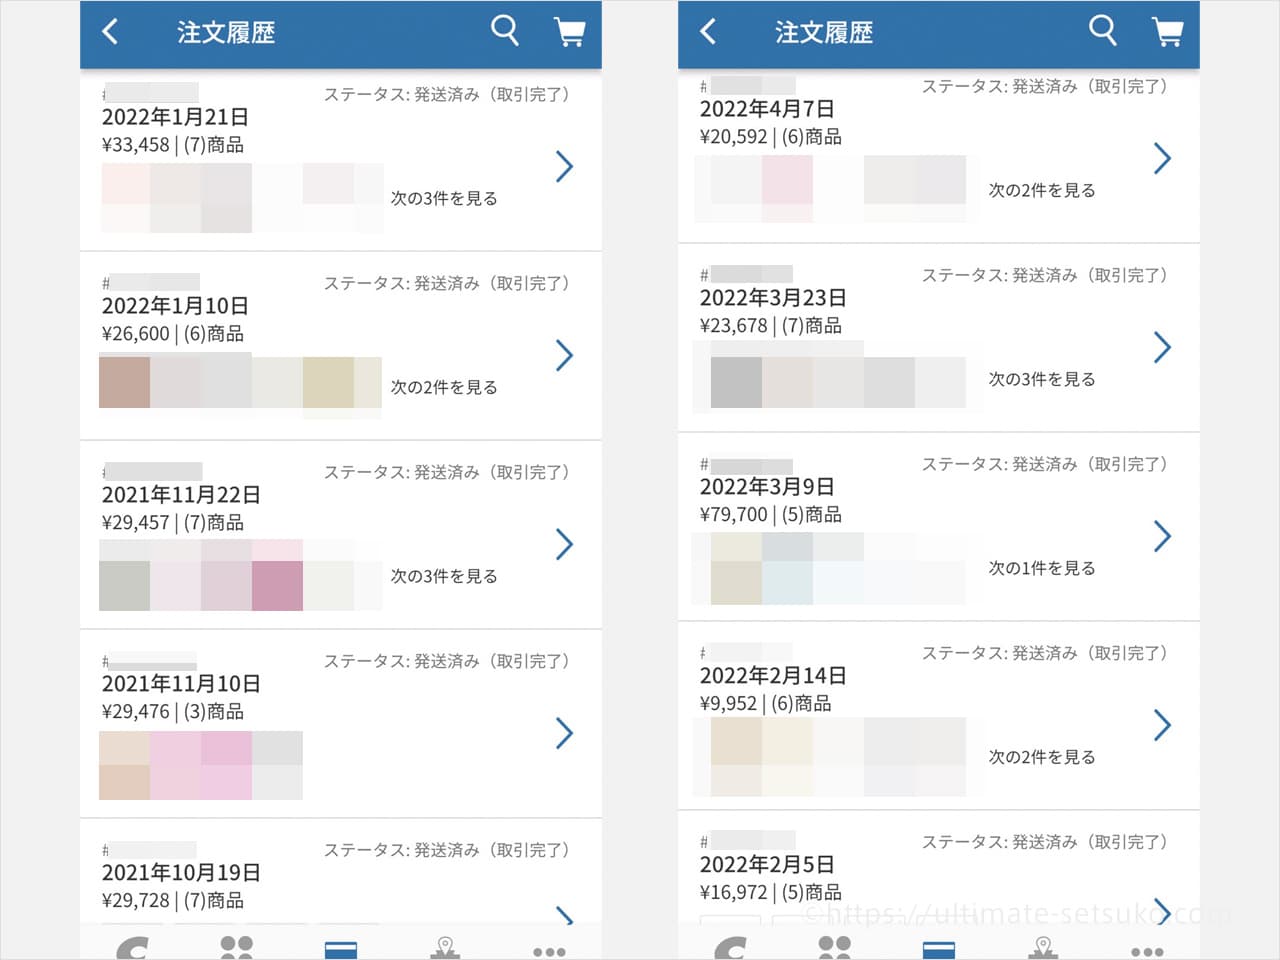Tap back arrow on left phone screen
Image resolution: width=1280 pixels, height=960 pixels.
click(110, 32)
